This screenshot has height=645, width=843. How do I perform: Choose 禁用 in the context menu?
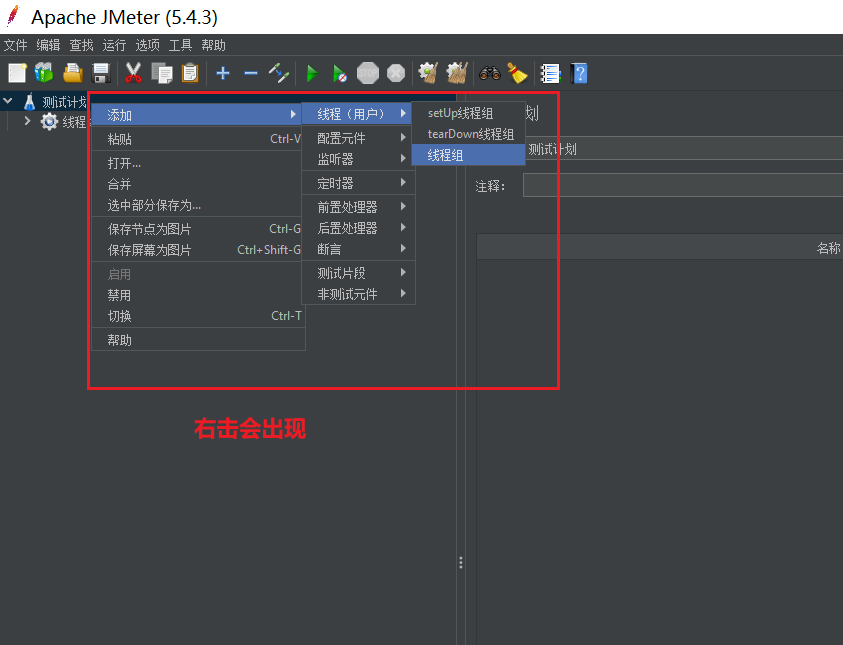[197, 296]
